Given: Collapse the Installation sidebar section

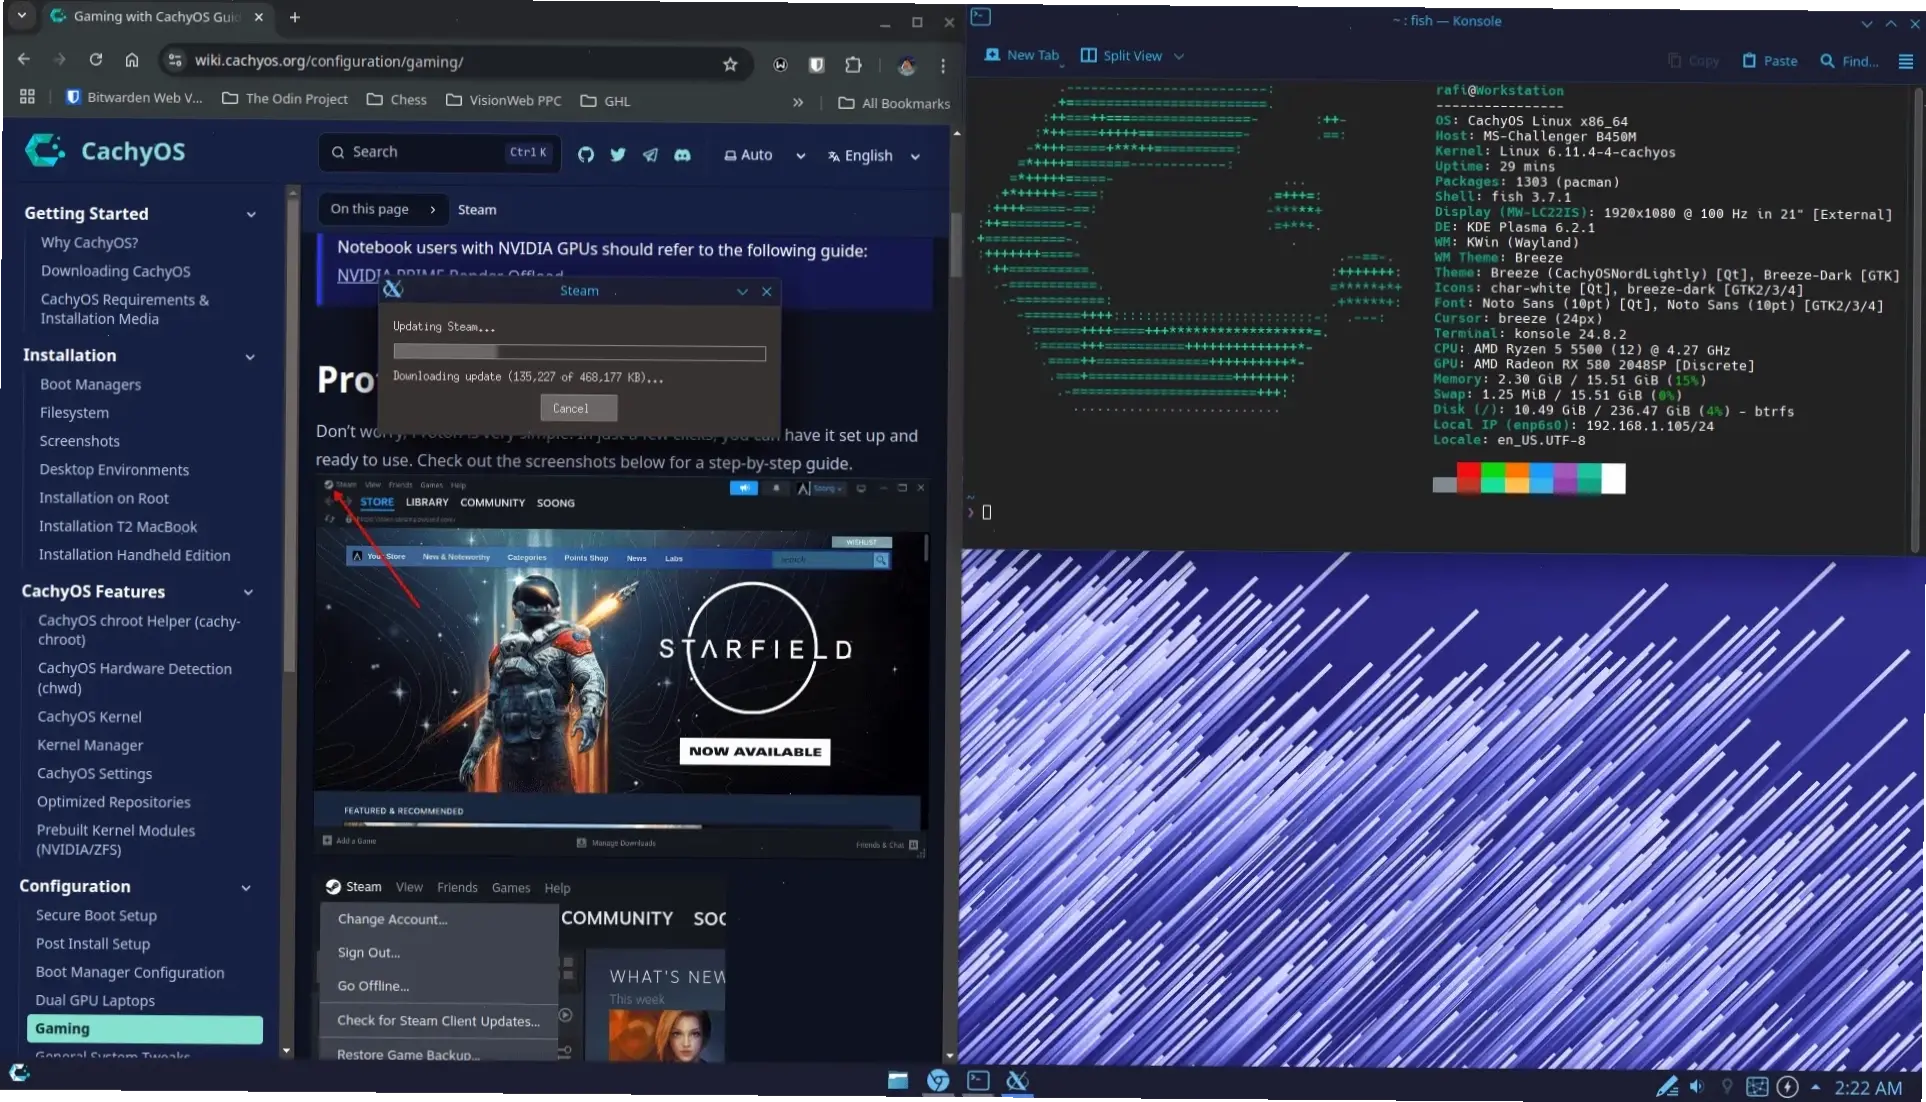Looking at the screenshot, I should [x=250, y=356].
